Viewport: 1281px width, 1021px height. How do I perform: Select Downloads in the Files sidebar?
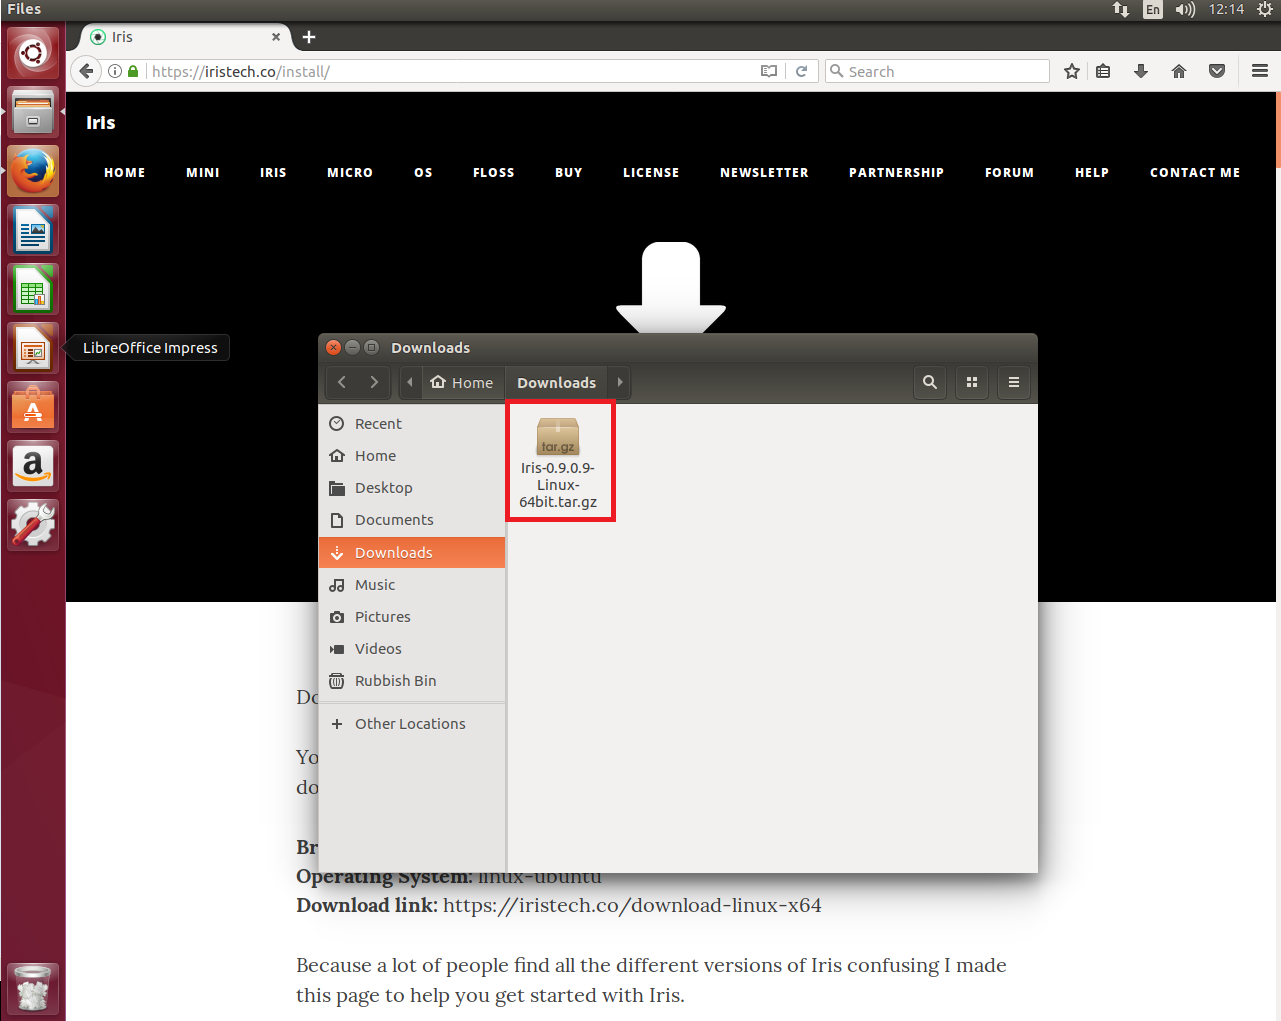click(x=412, y=552)
